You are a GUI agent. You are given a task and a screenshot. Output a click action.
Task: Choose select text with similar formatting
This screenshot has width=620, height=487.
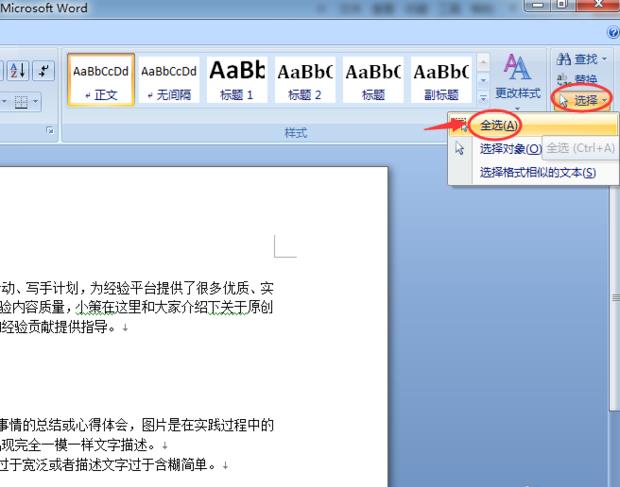[538, 173]
